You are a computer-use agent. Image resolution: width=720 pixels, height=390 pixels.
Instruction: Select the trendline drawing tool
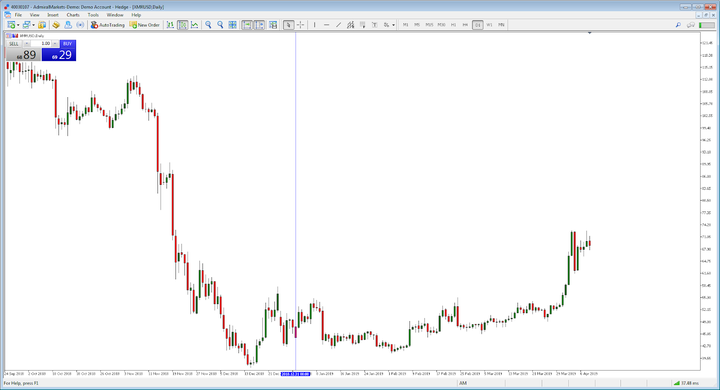pyautogui.click(x=338, y=25)
